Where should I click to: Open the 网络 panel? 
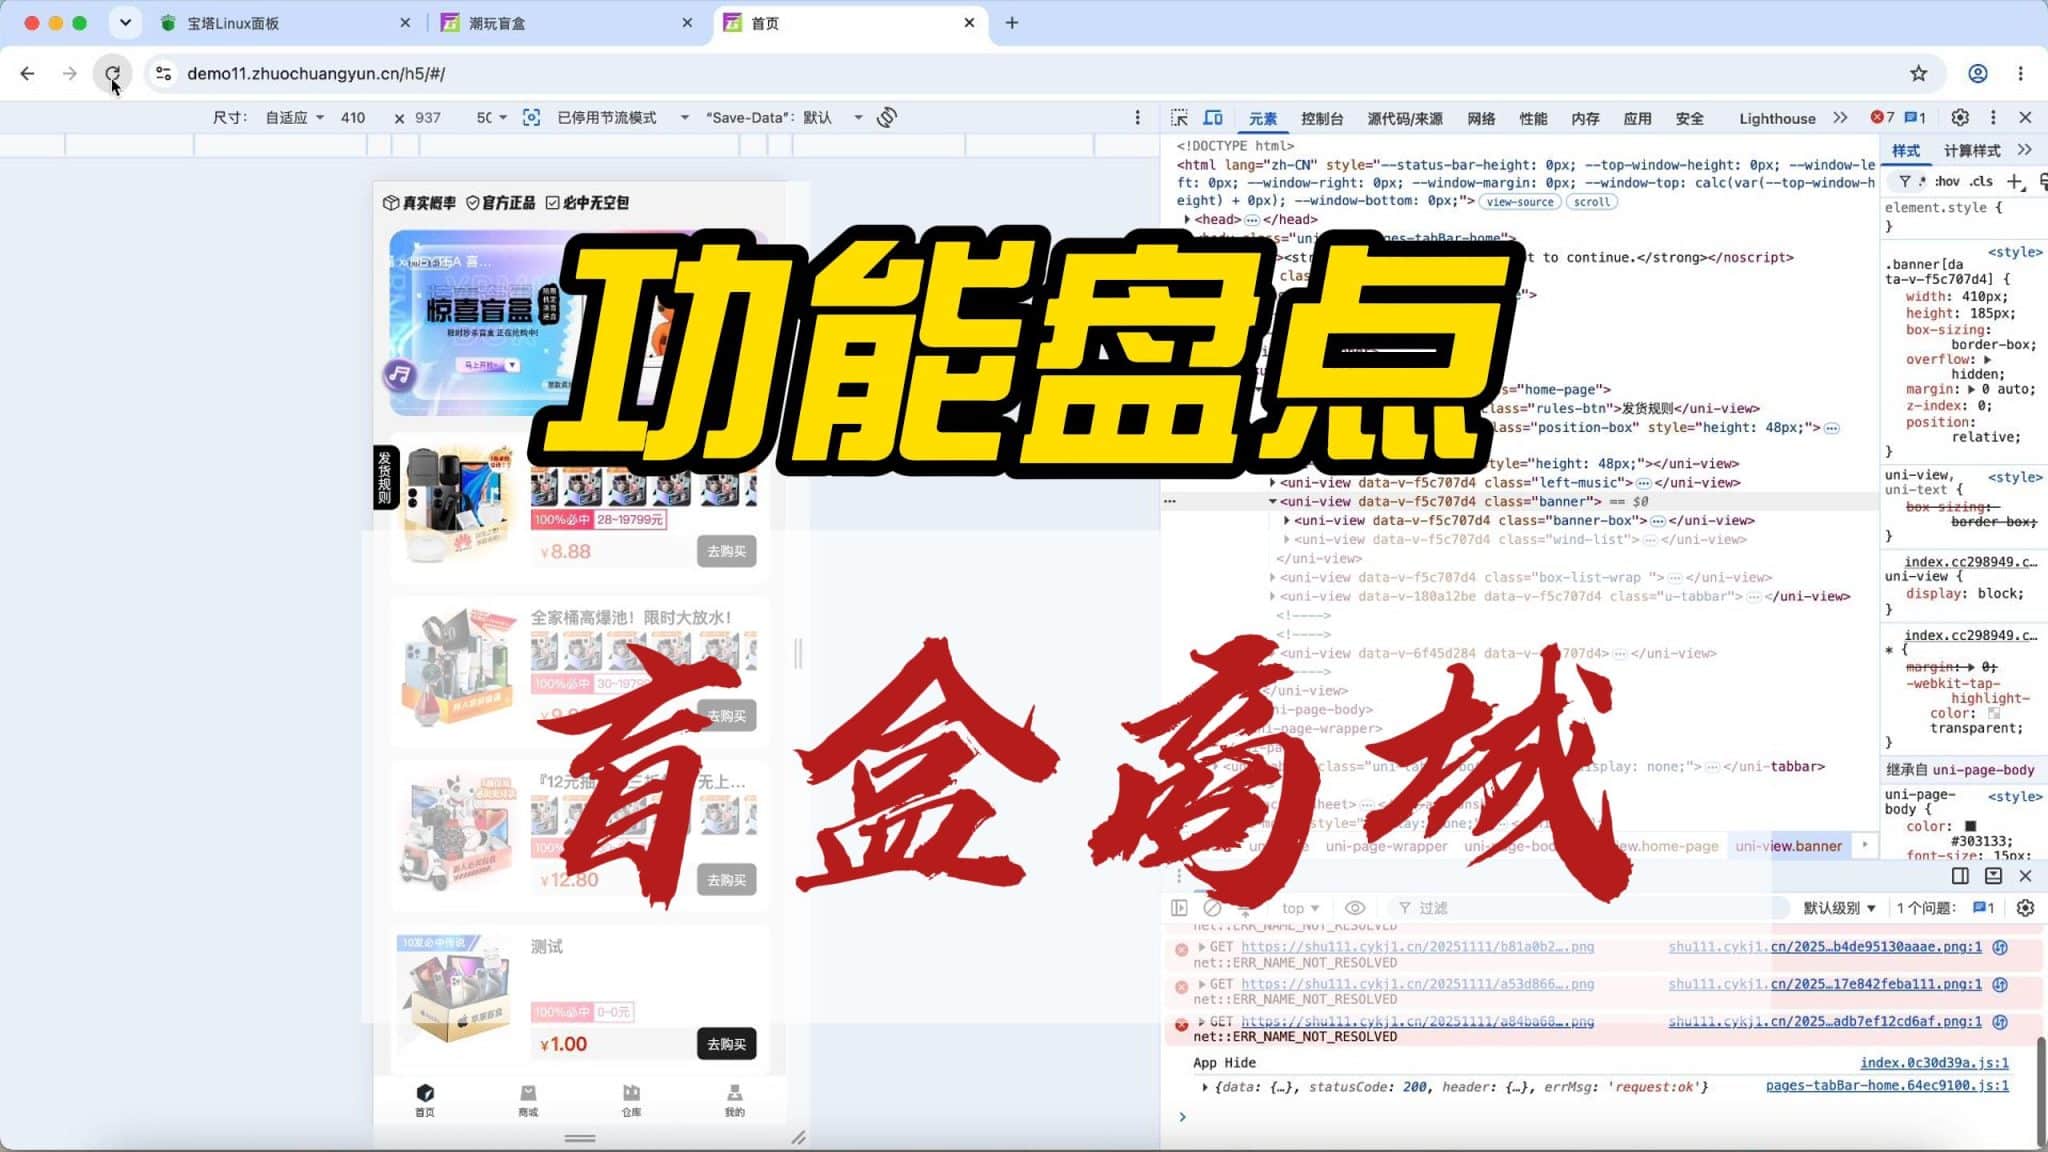[x=1481, y=118]
